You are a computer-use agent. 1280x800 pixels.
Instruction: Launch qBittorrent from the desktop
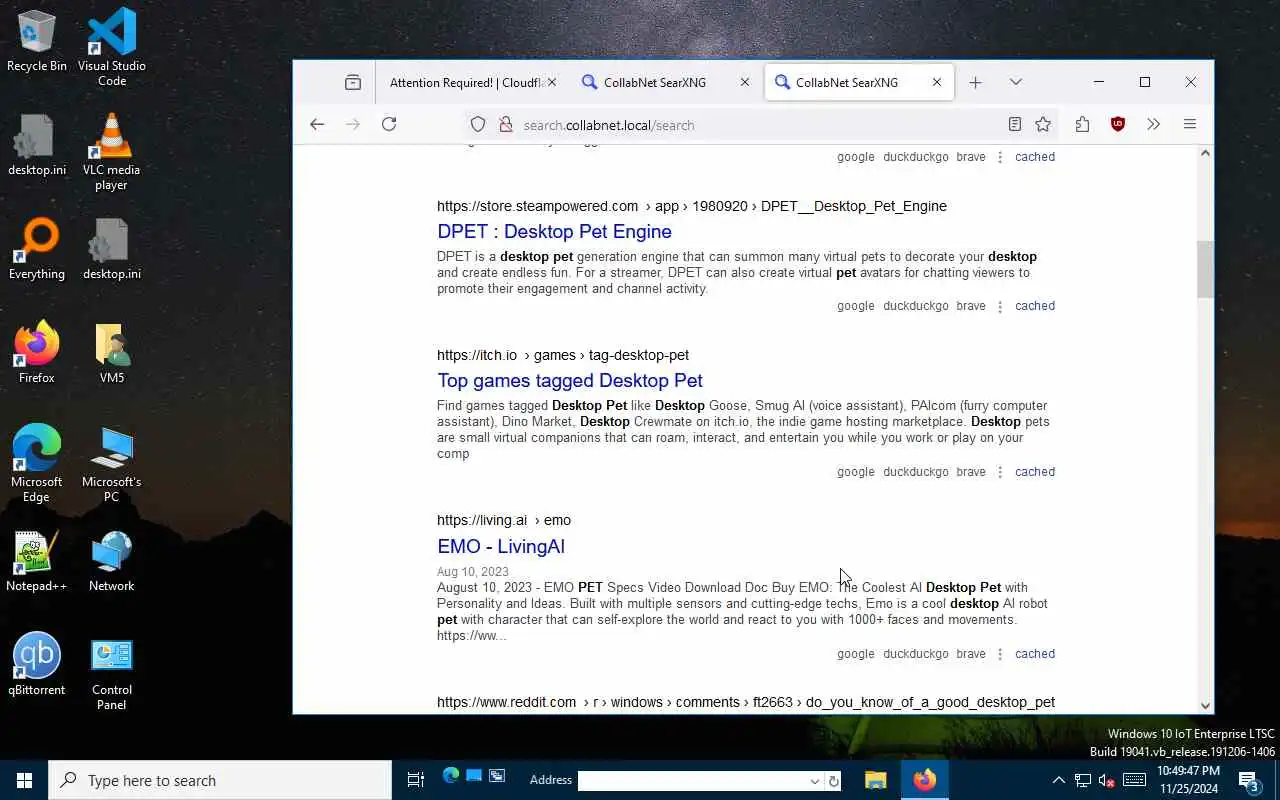(37, 664)
